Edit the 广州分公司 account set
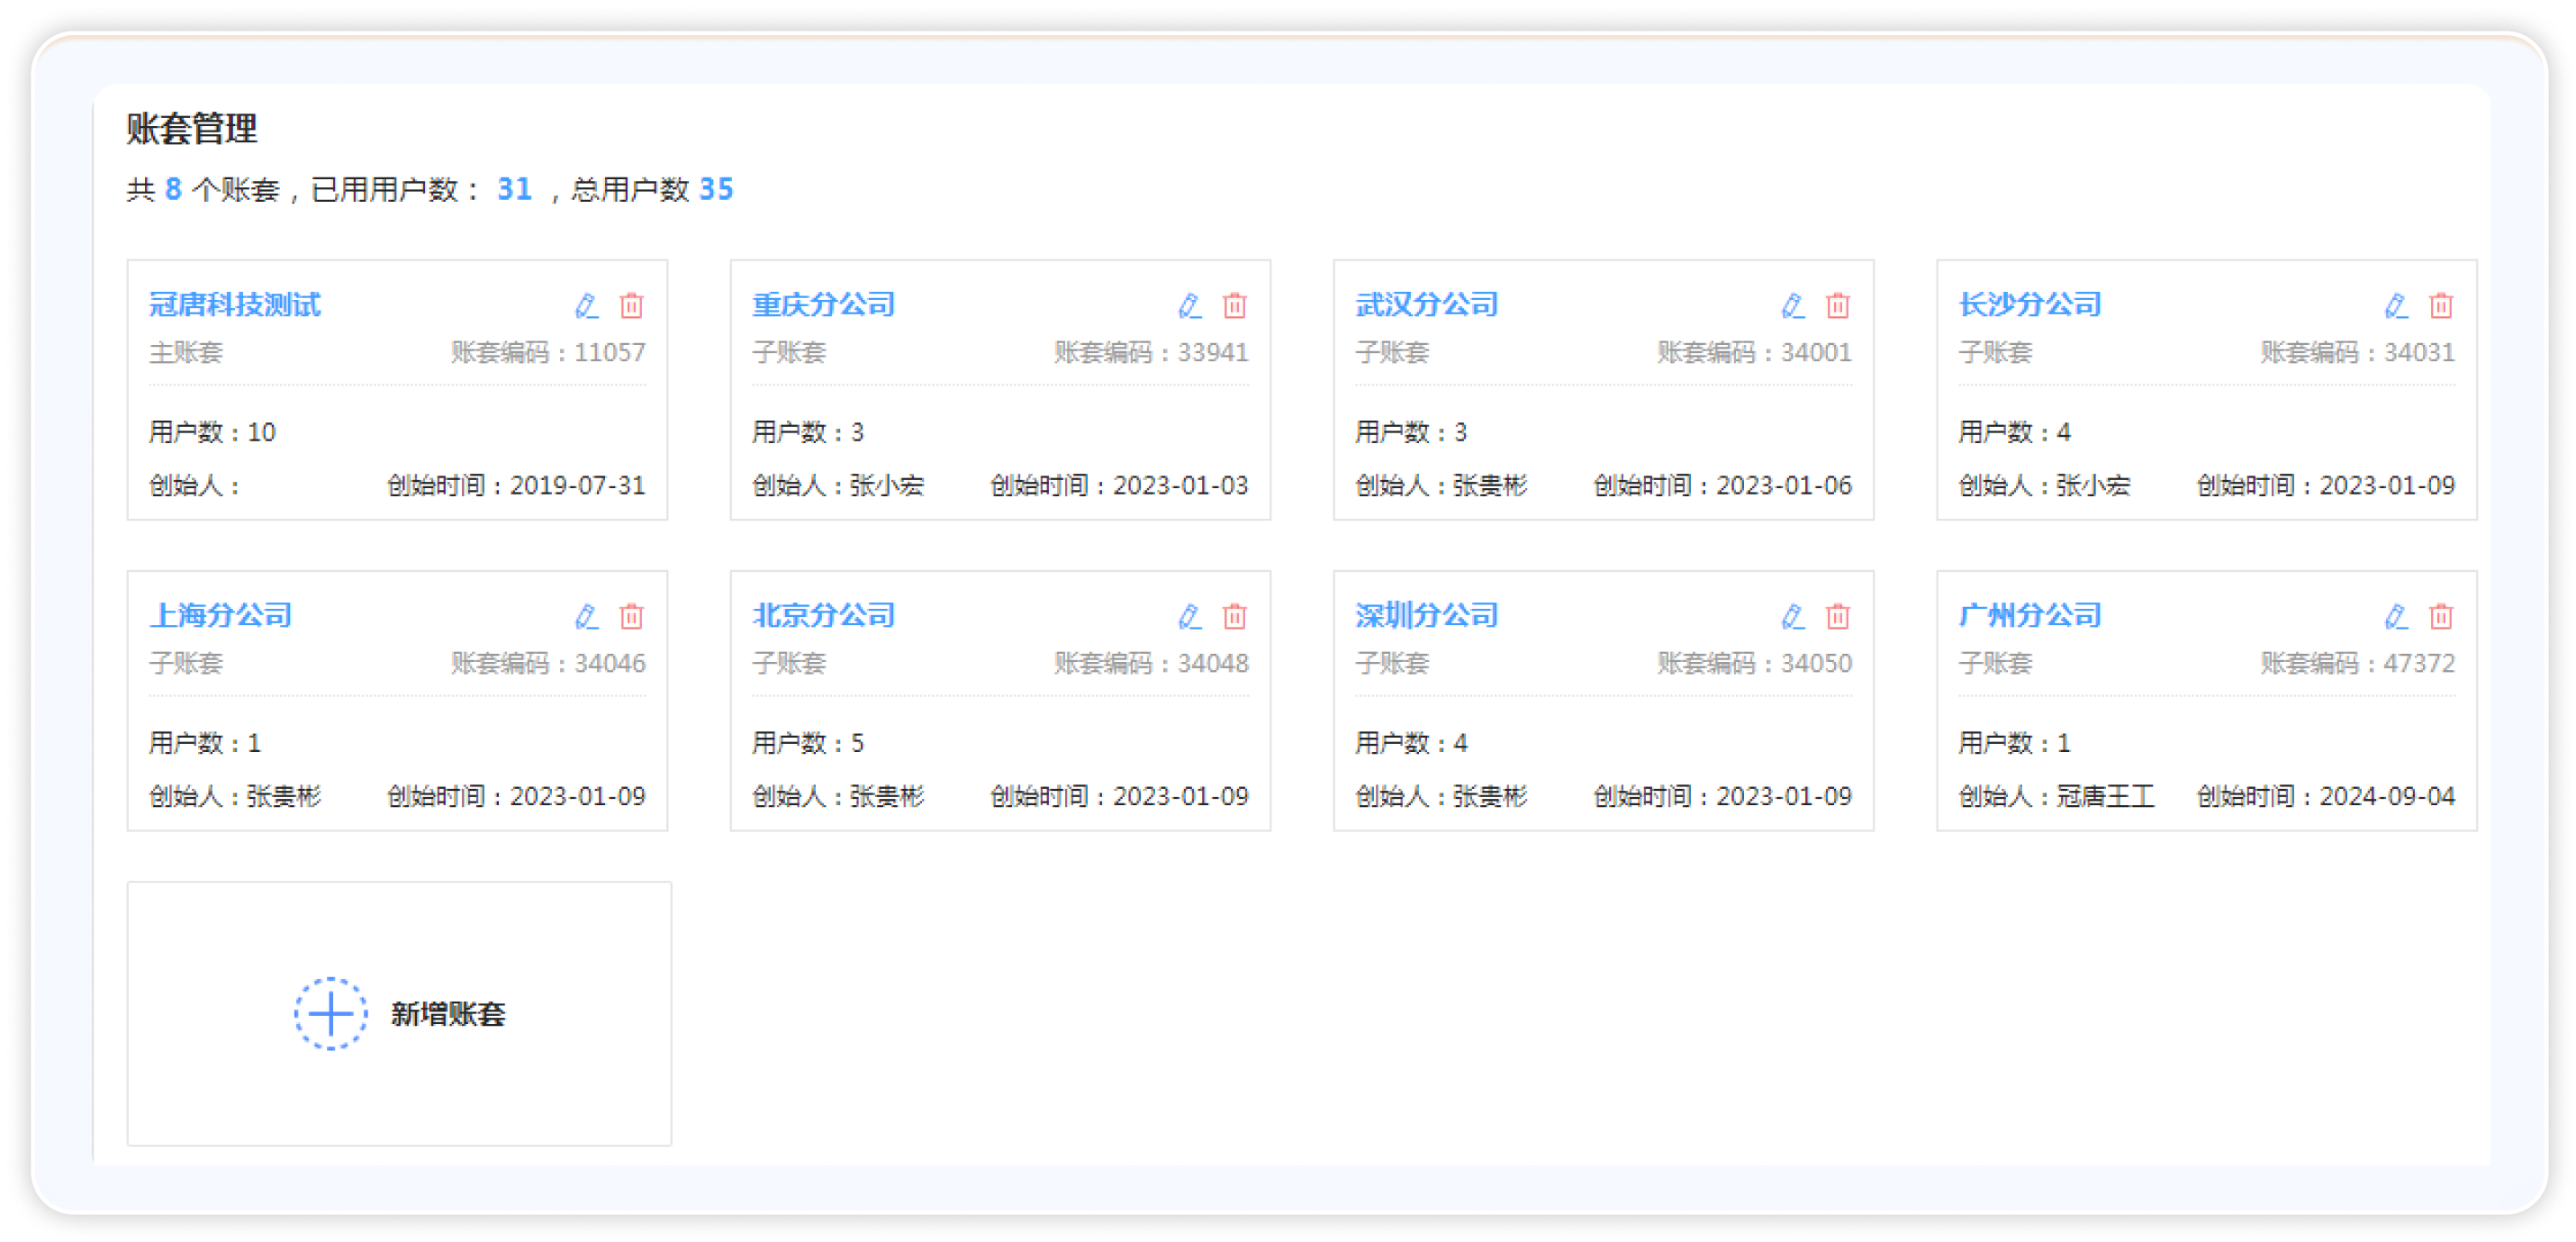 (2396, 616)
